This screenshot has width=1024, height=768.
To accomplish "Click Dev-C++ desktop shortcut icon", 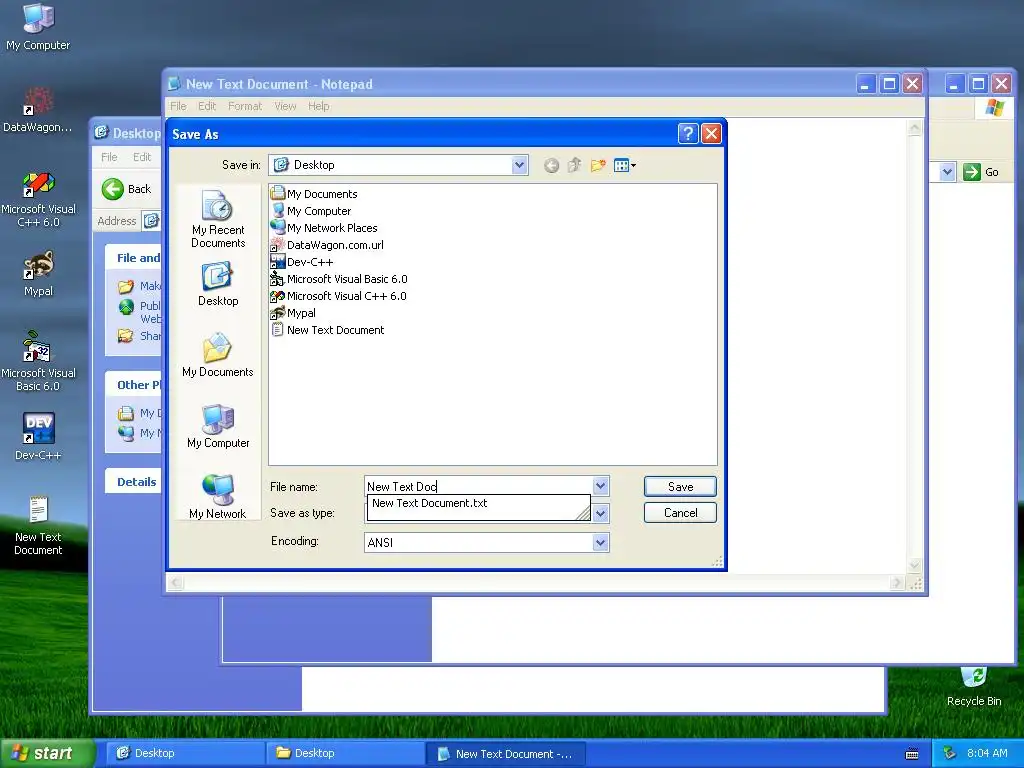I will pyautogui.click(x=38, y=436).
